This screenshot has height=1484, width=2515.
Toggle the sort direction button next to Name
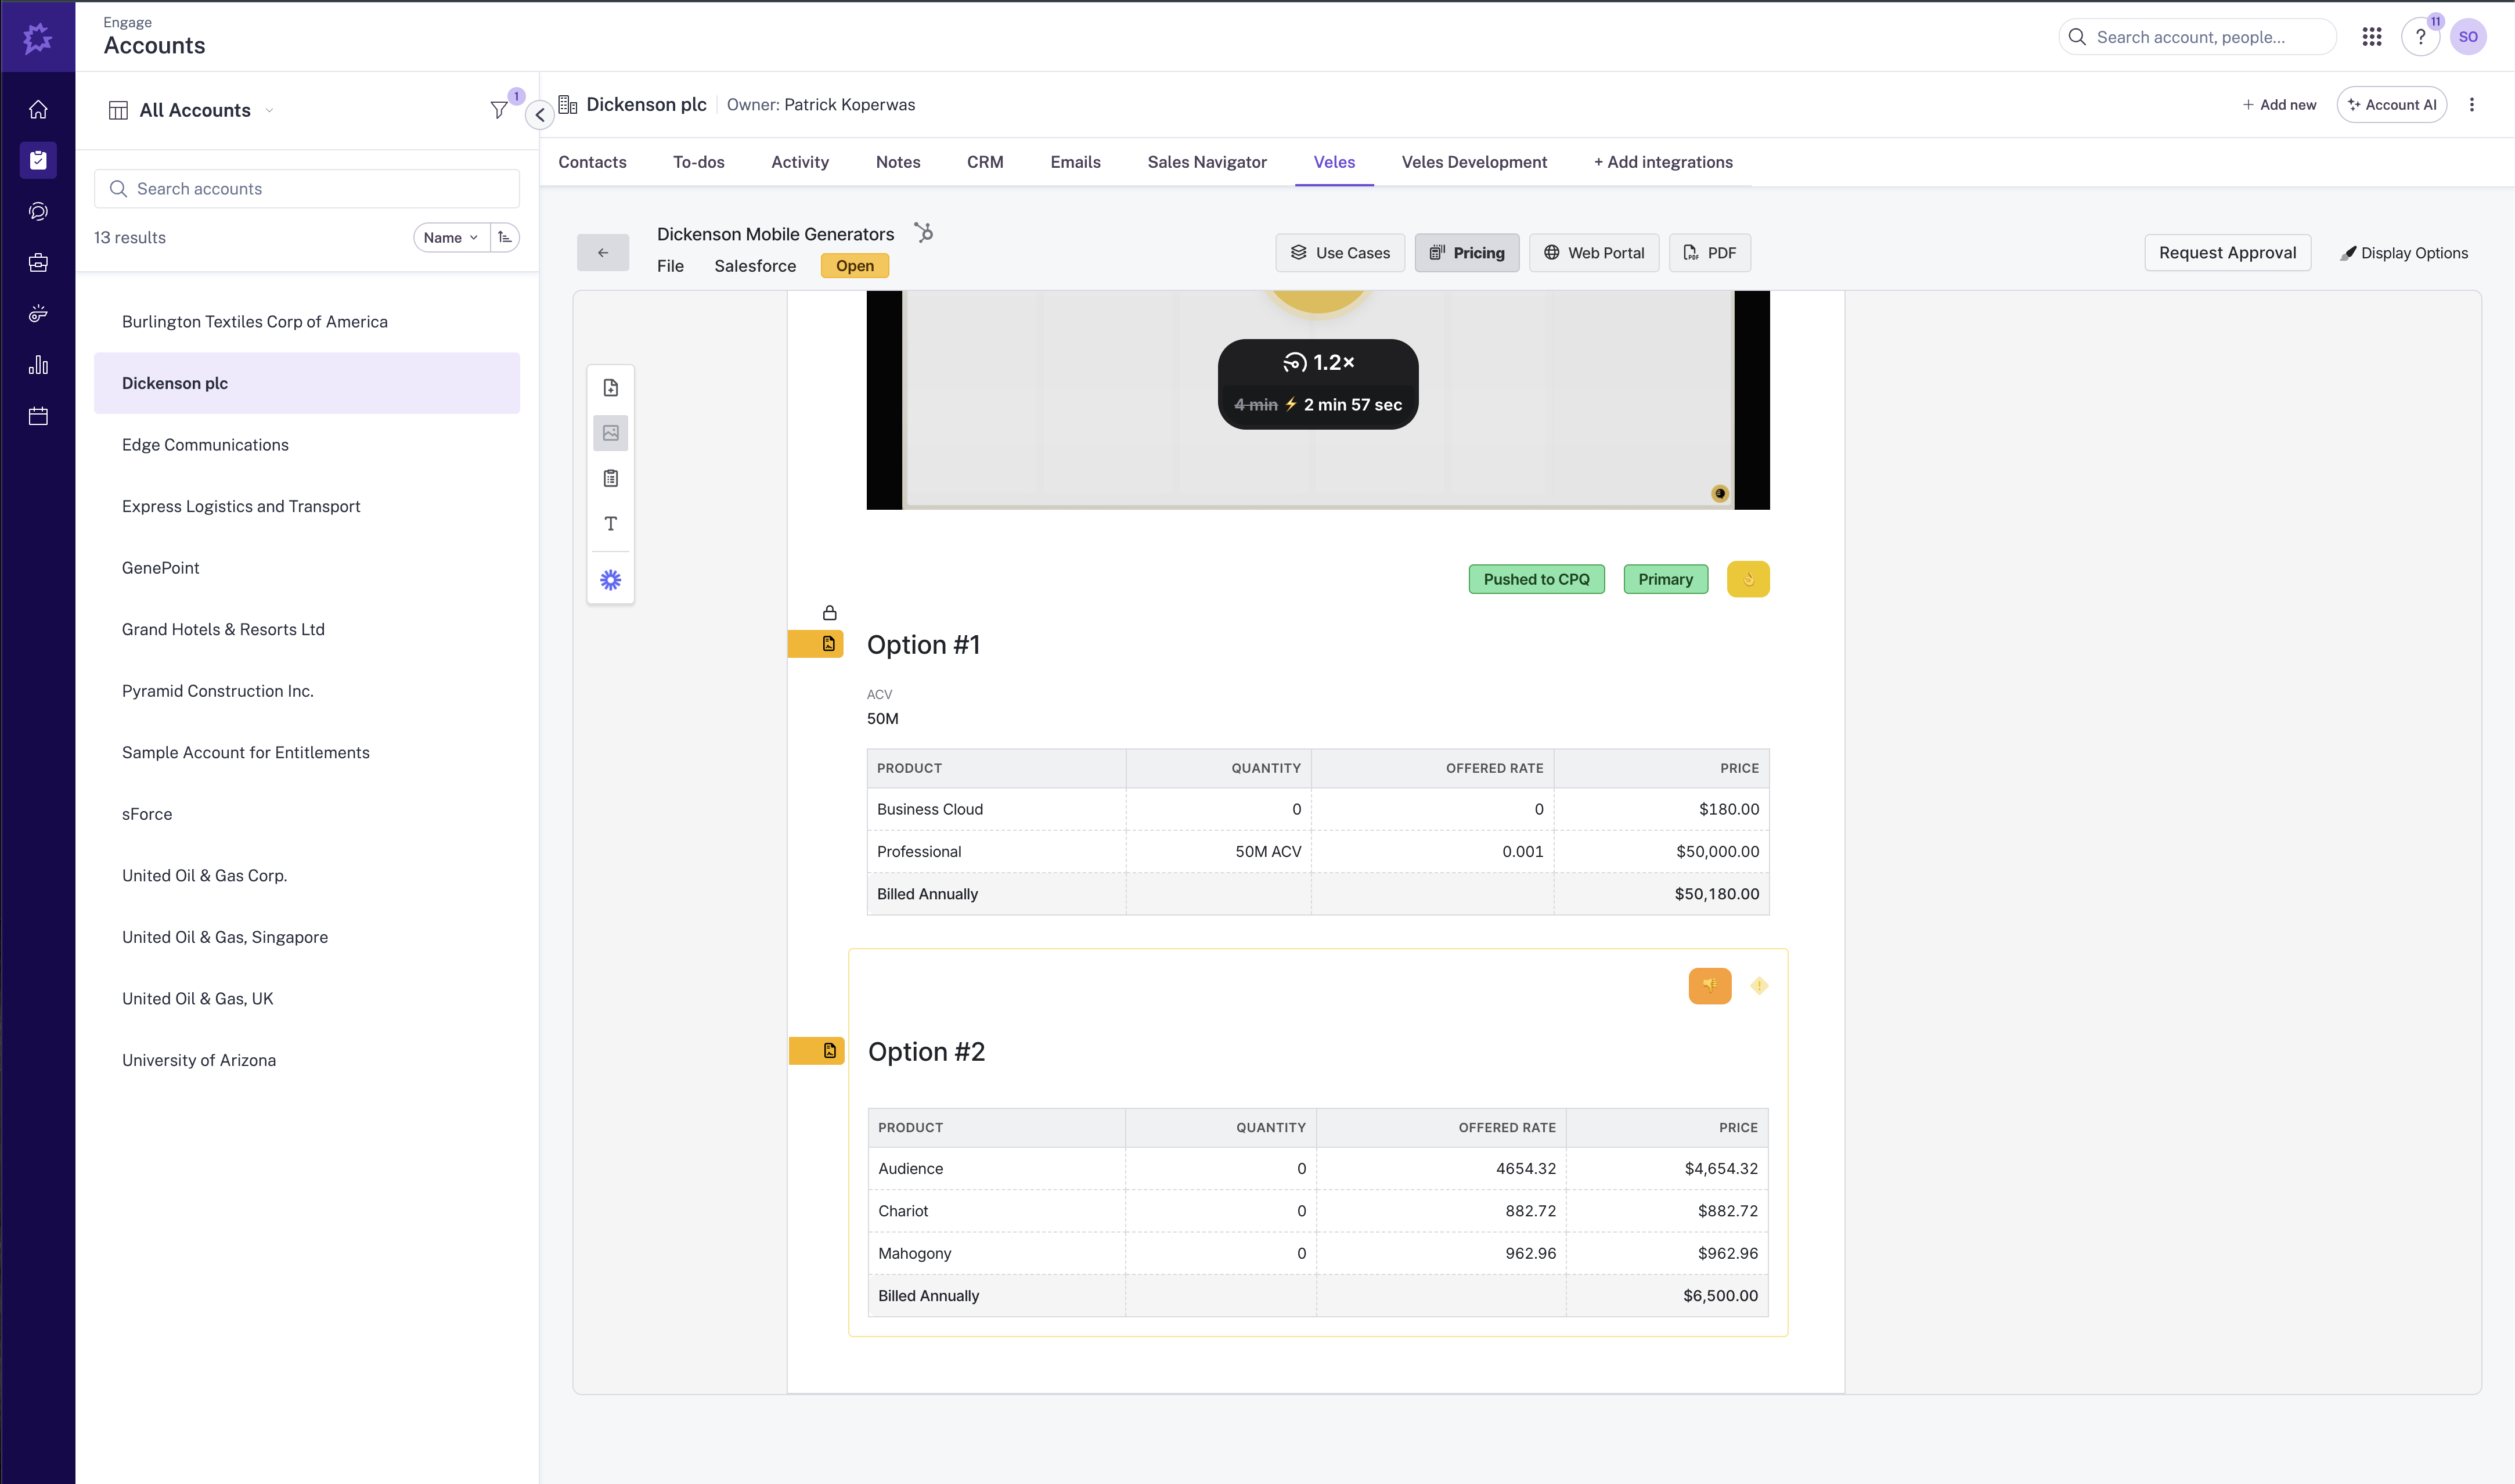505,237
